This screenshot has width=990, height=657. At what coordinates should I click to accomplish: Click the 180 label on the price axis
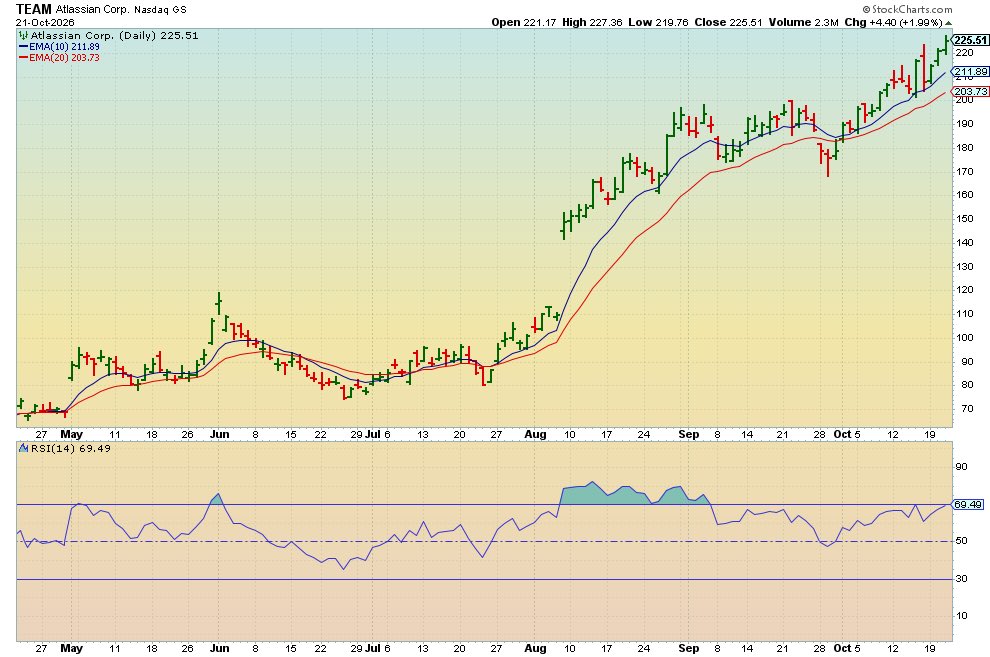click(964, 147)
